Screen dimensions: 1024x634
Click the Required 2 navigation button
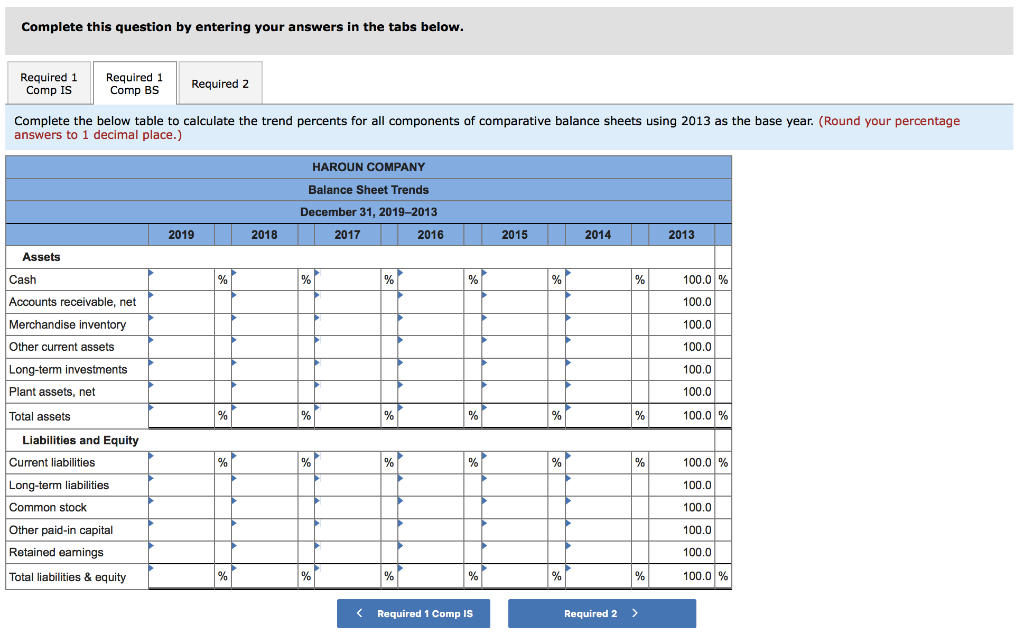point(601,613)
